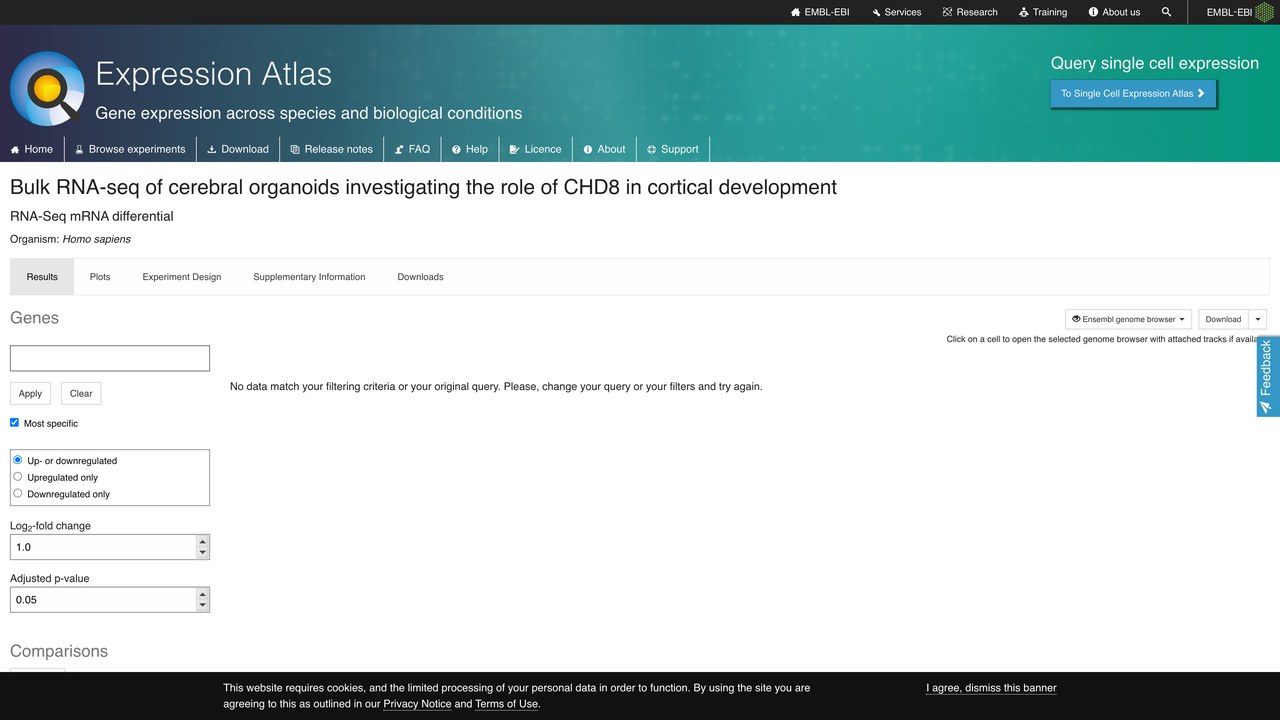
Task: Decrease the Log2-fold change value
Action: coord(203,553)
